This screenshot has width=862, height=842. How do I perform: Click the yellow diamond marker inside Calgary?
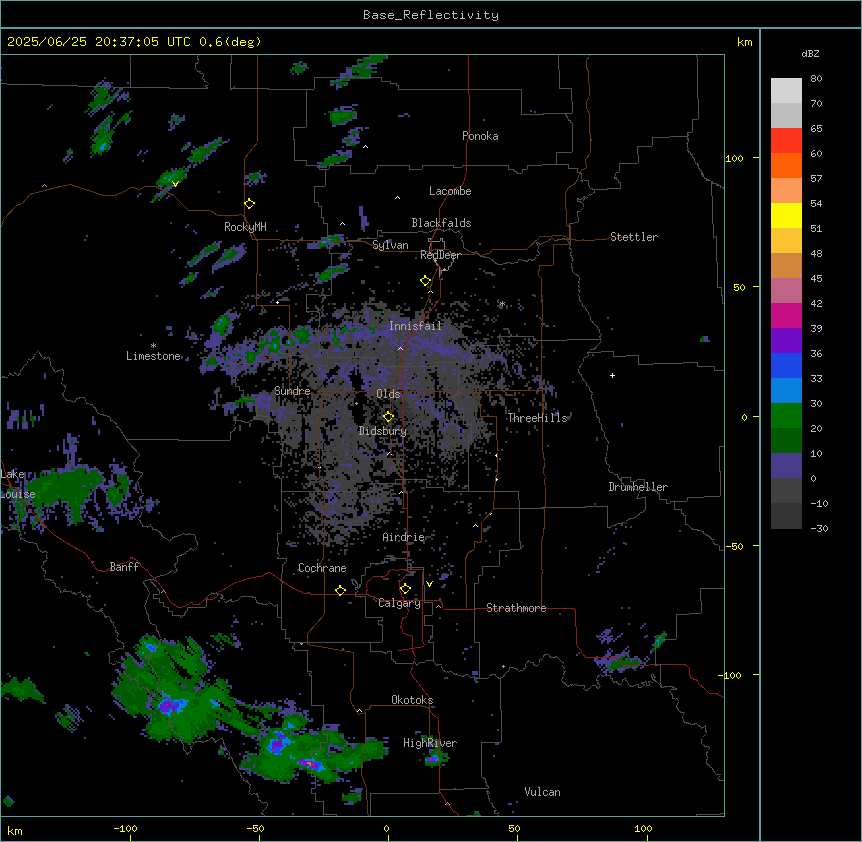click(x=405, y=589)
